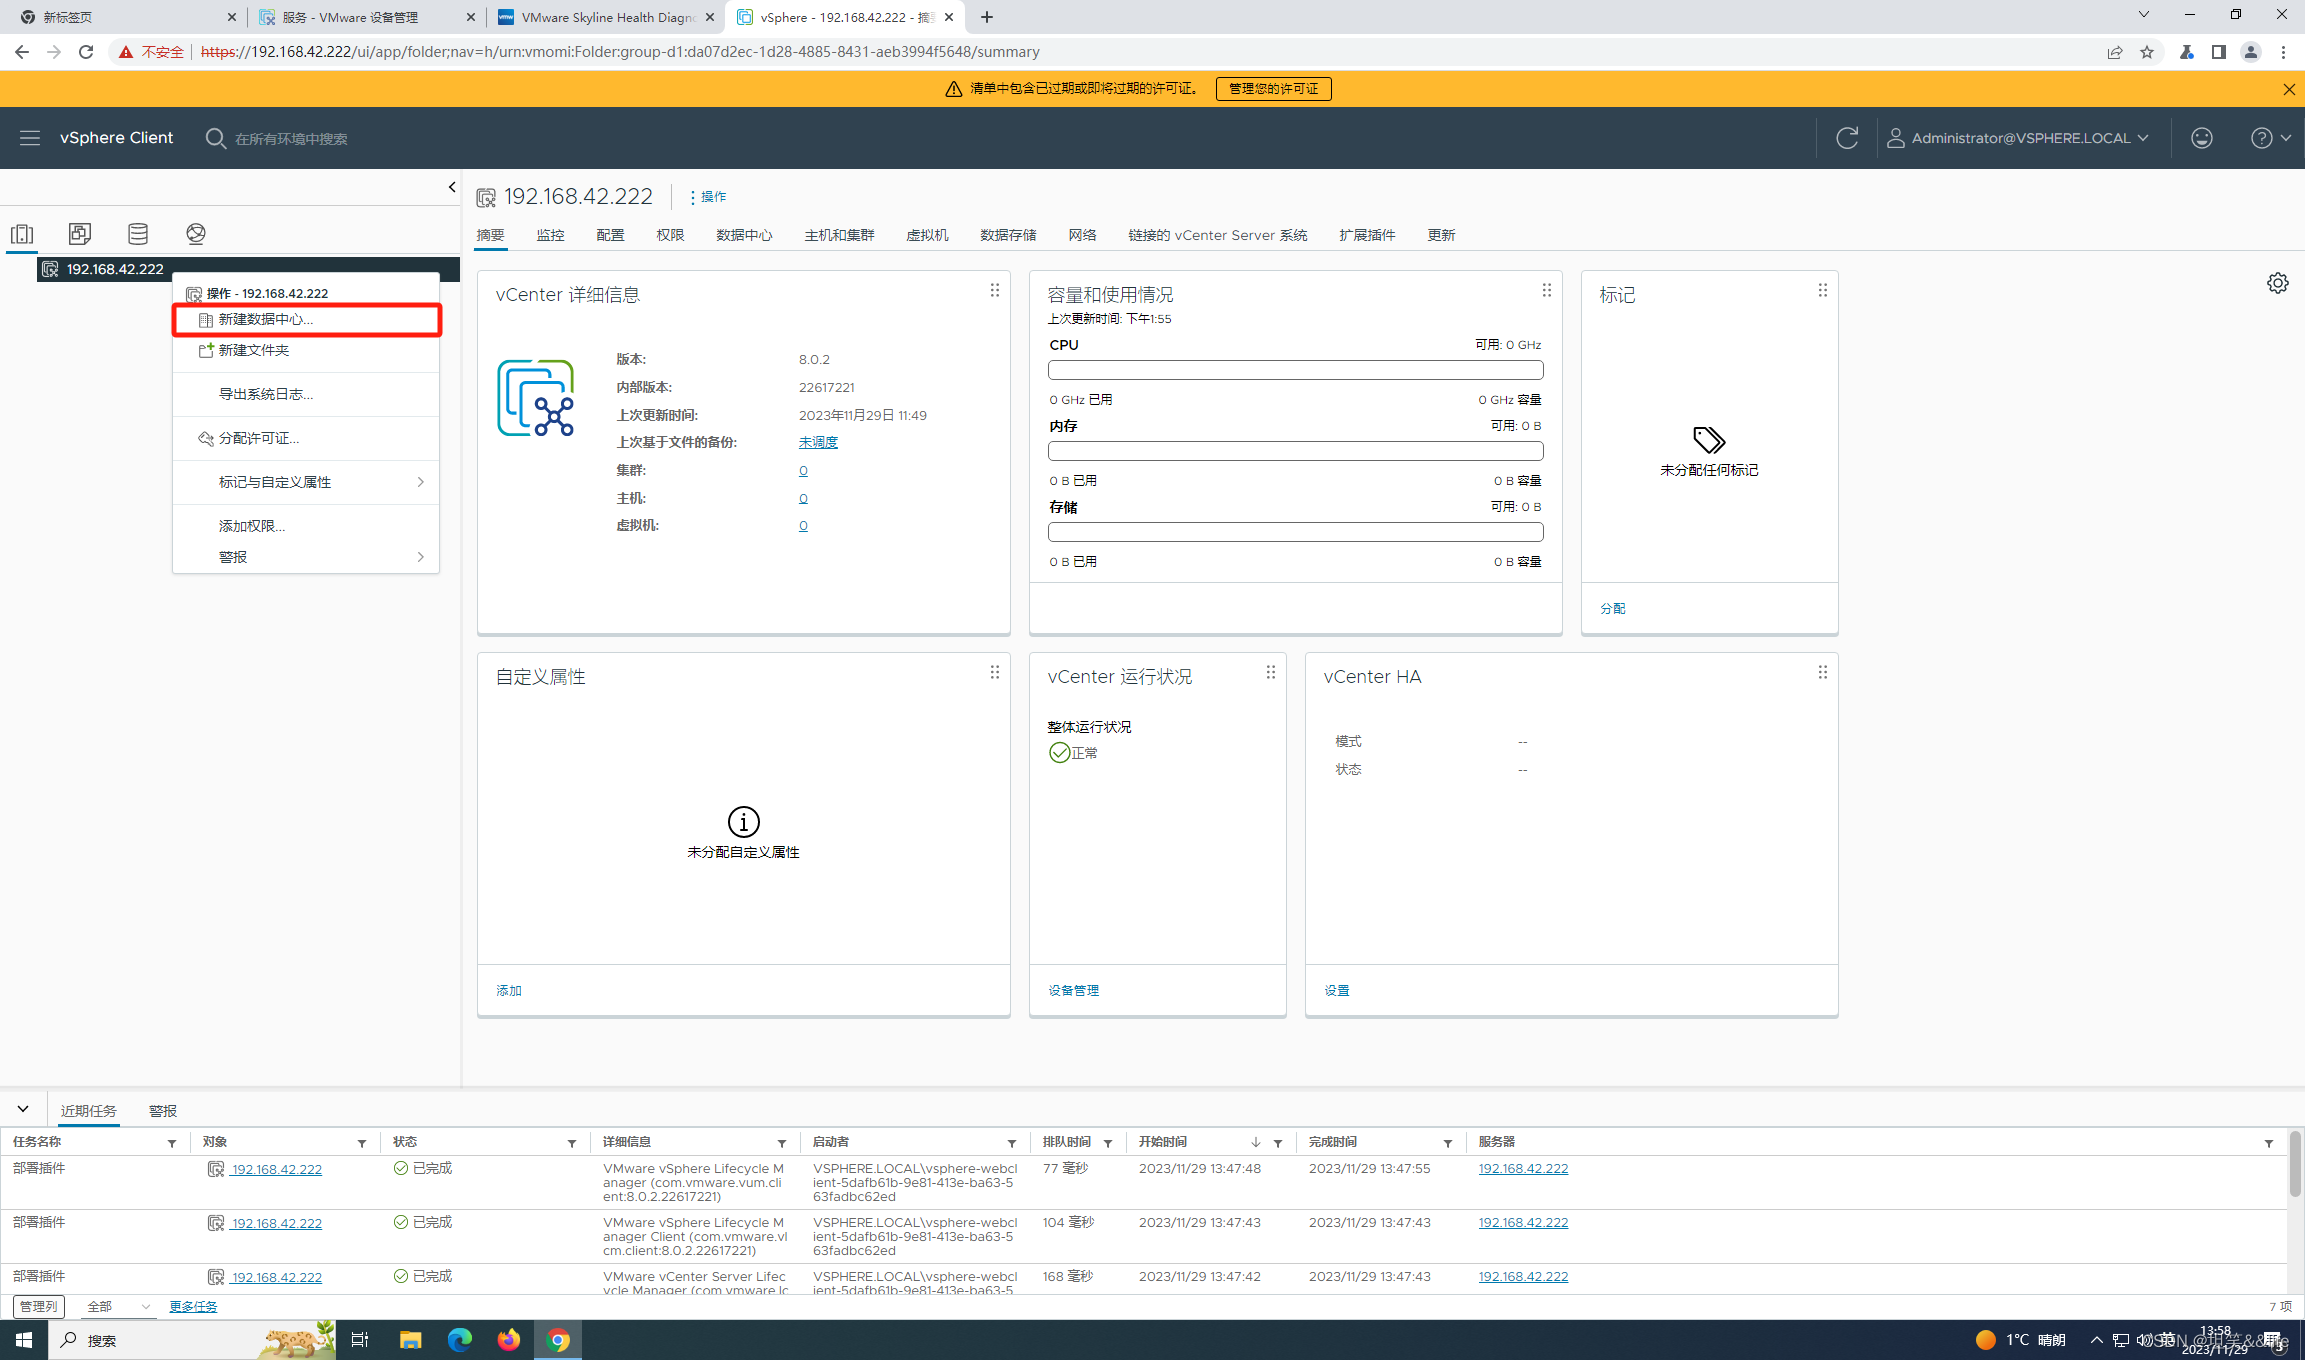This screenshot has width=2305, height=1360.
Task: Click 更多任务 link
Action: pos(193,1306)
